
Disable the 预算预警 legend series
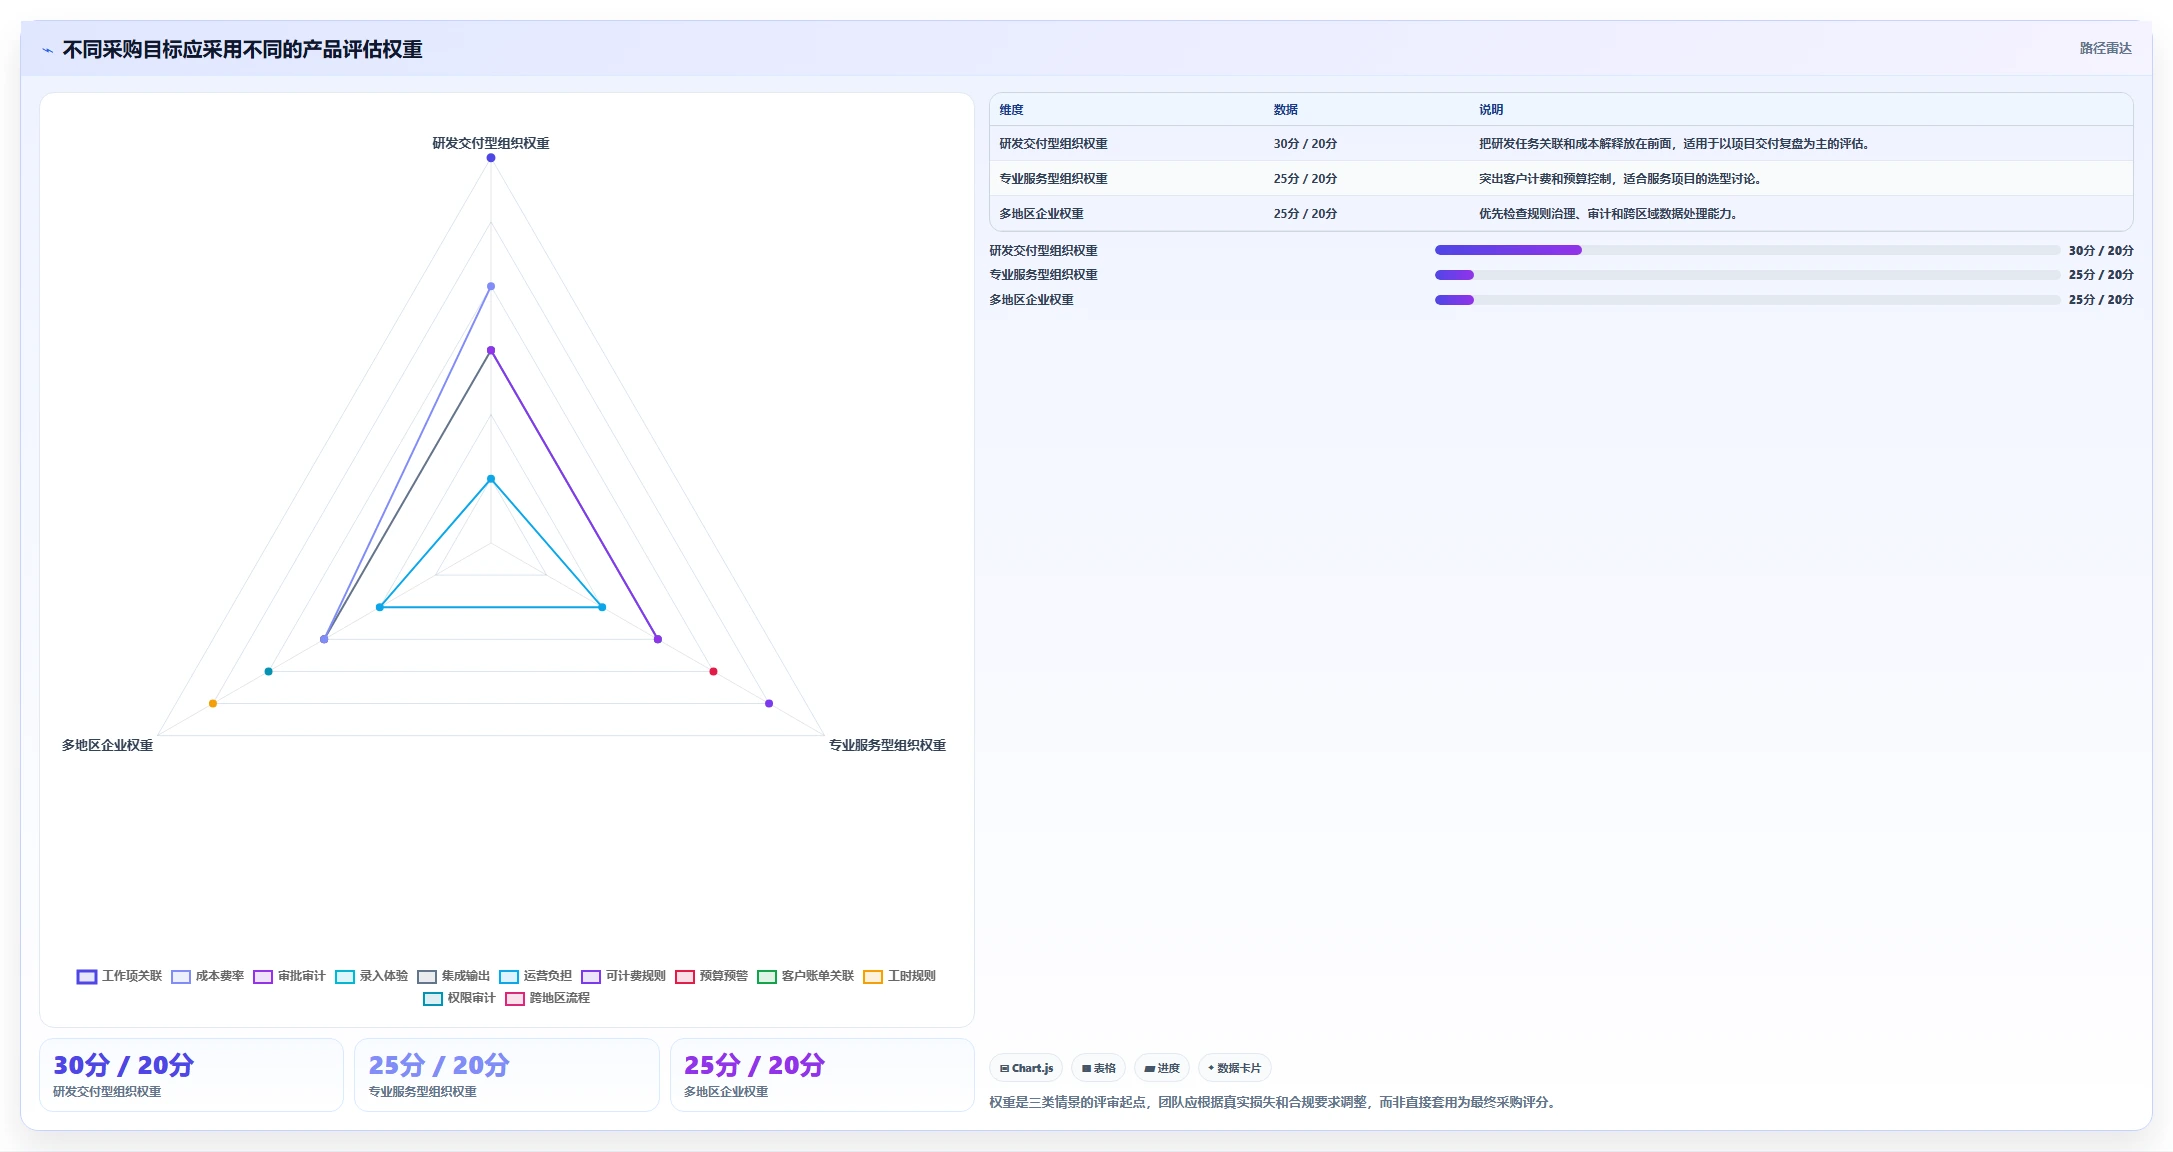coord(711,976)
